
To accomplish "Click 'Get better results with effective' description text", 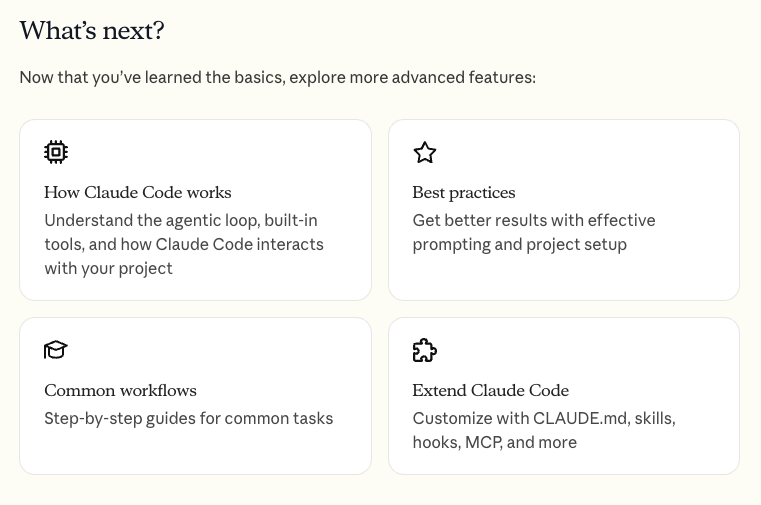I will tap(534, 221).
